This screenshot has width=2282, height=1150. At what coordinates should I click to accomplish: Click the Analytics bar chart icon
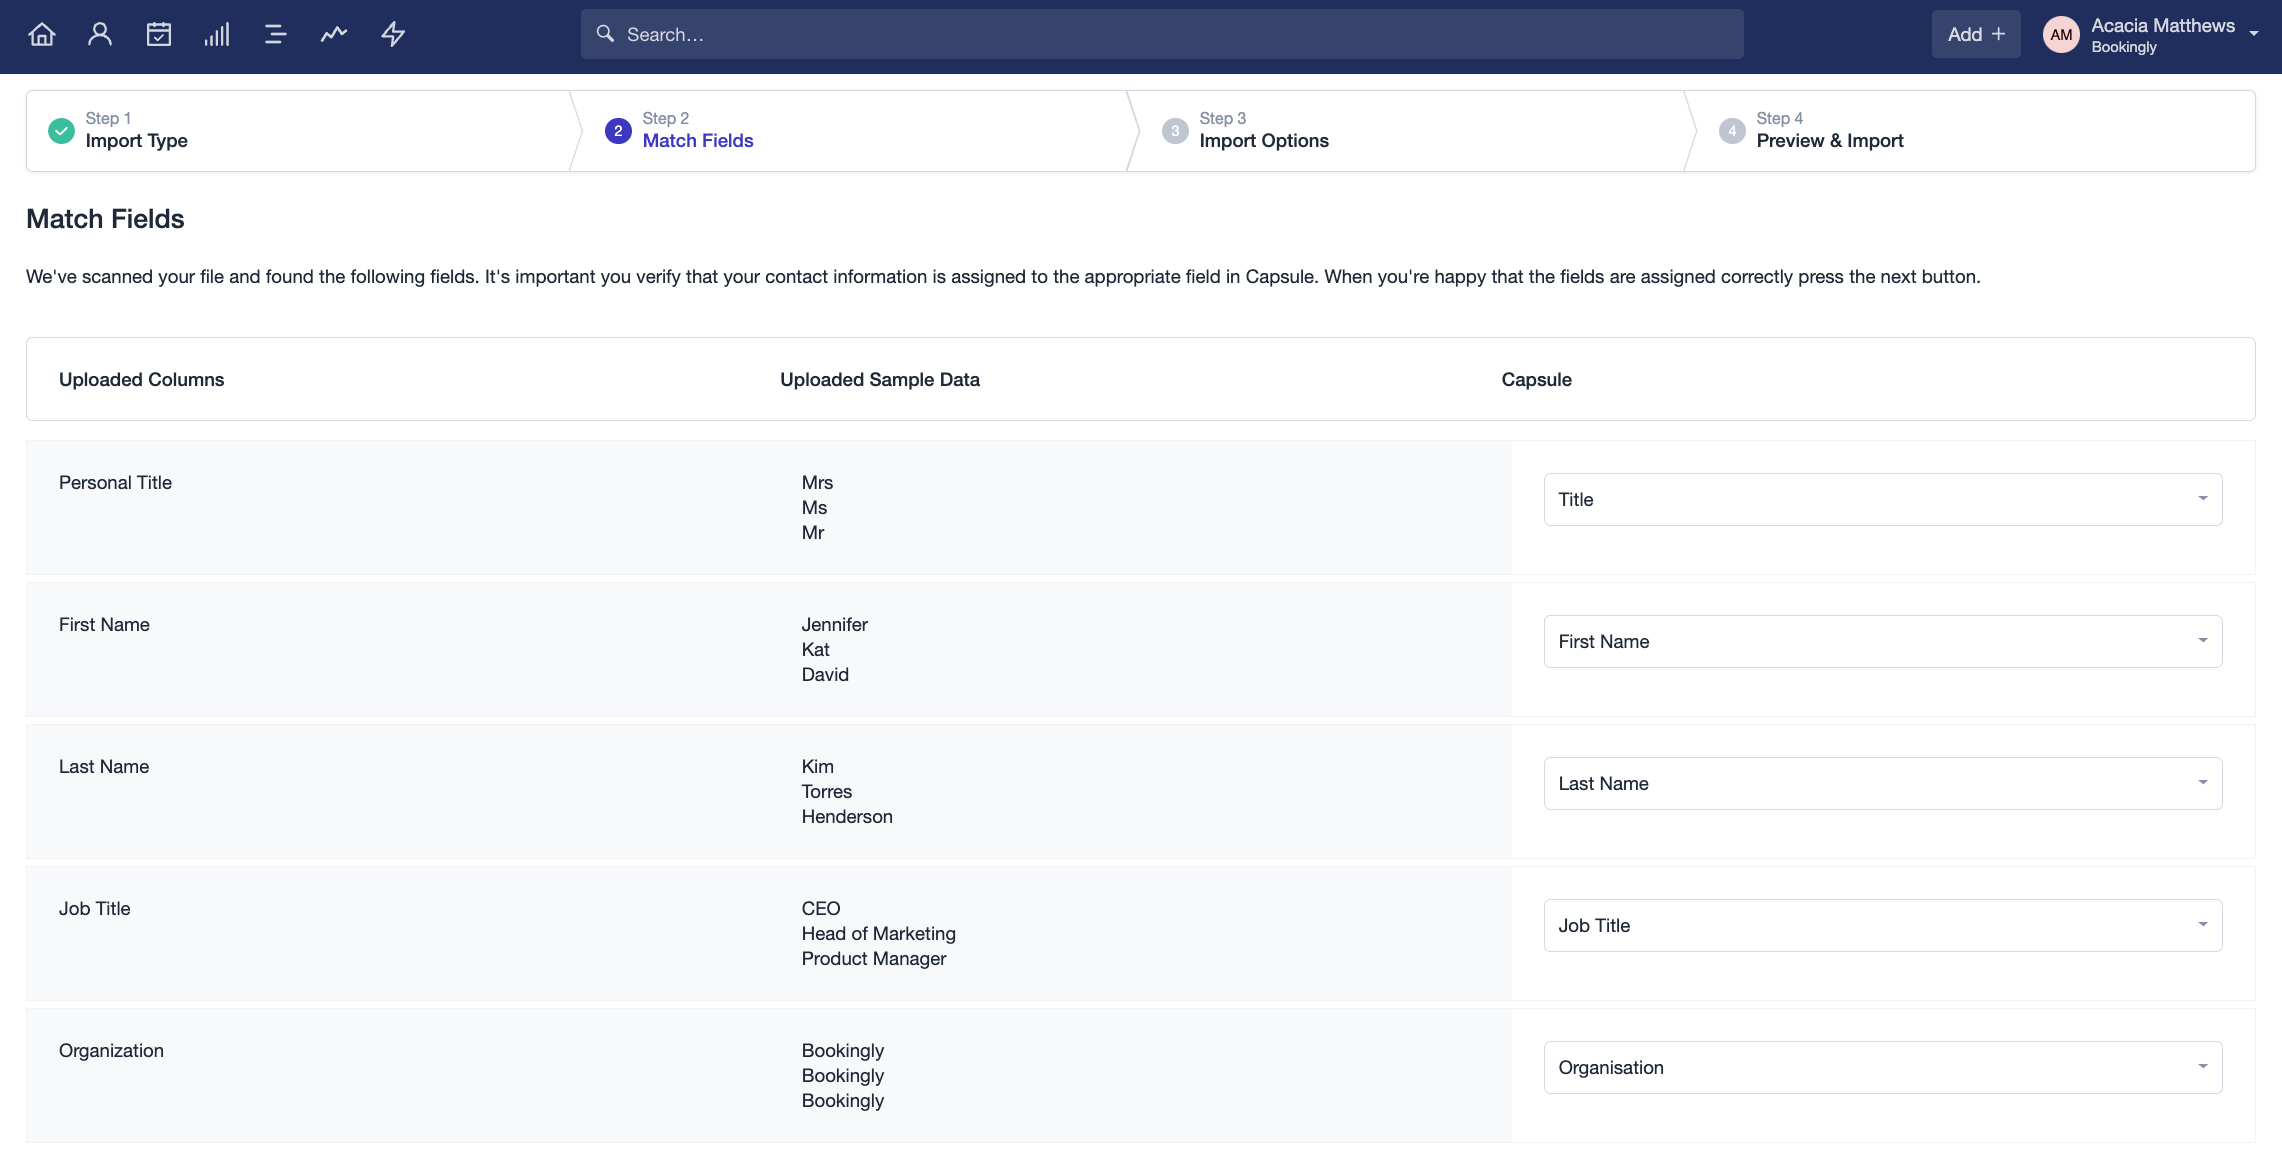pos(217,32)
